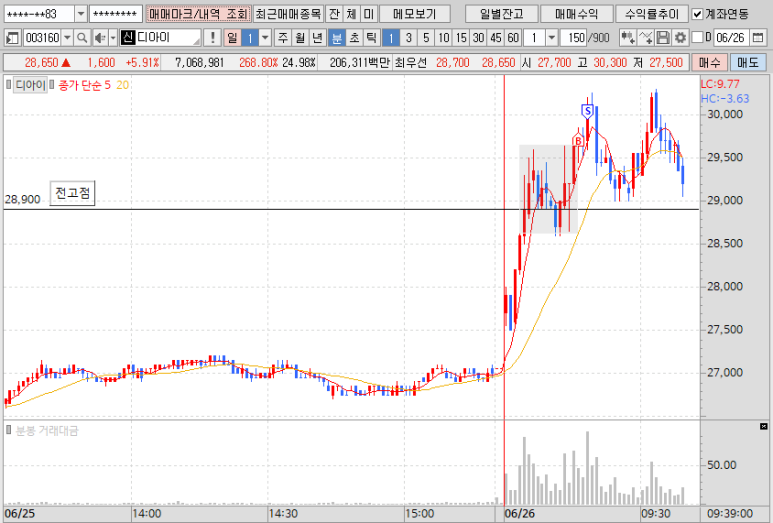The width and height of the screenshot is (773, 523).
Task: Open 수익률추이 return trend
Action: [x=652, y=14]
